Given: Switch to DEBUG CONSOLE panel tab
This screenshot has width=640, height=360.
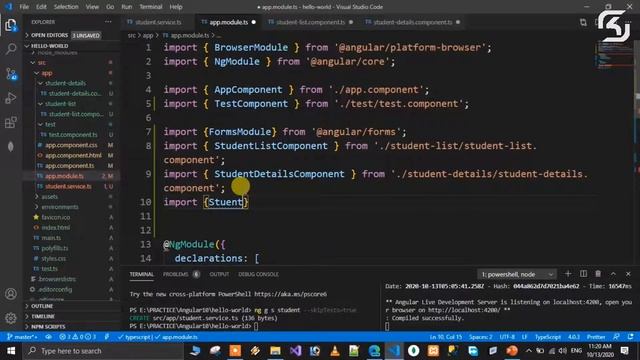Looking at the screenshot, I should 258,274.
